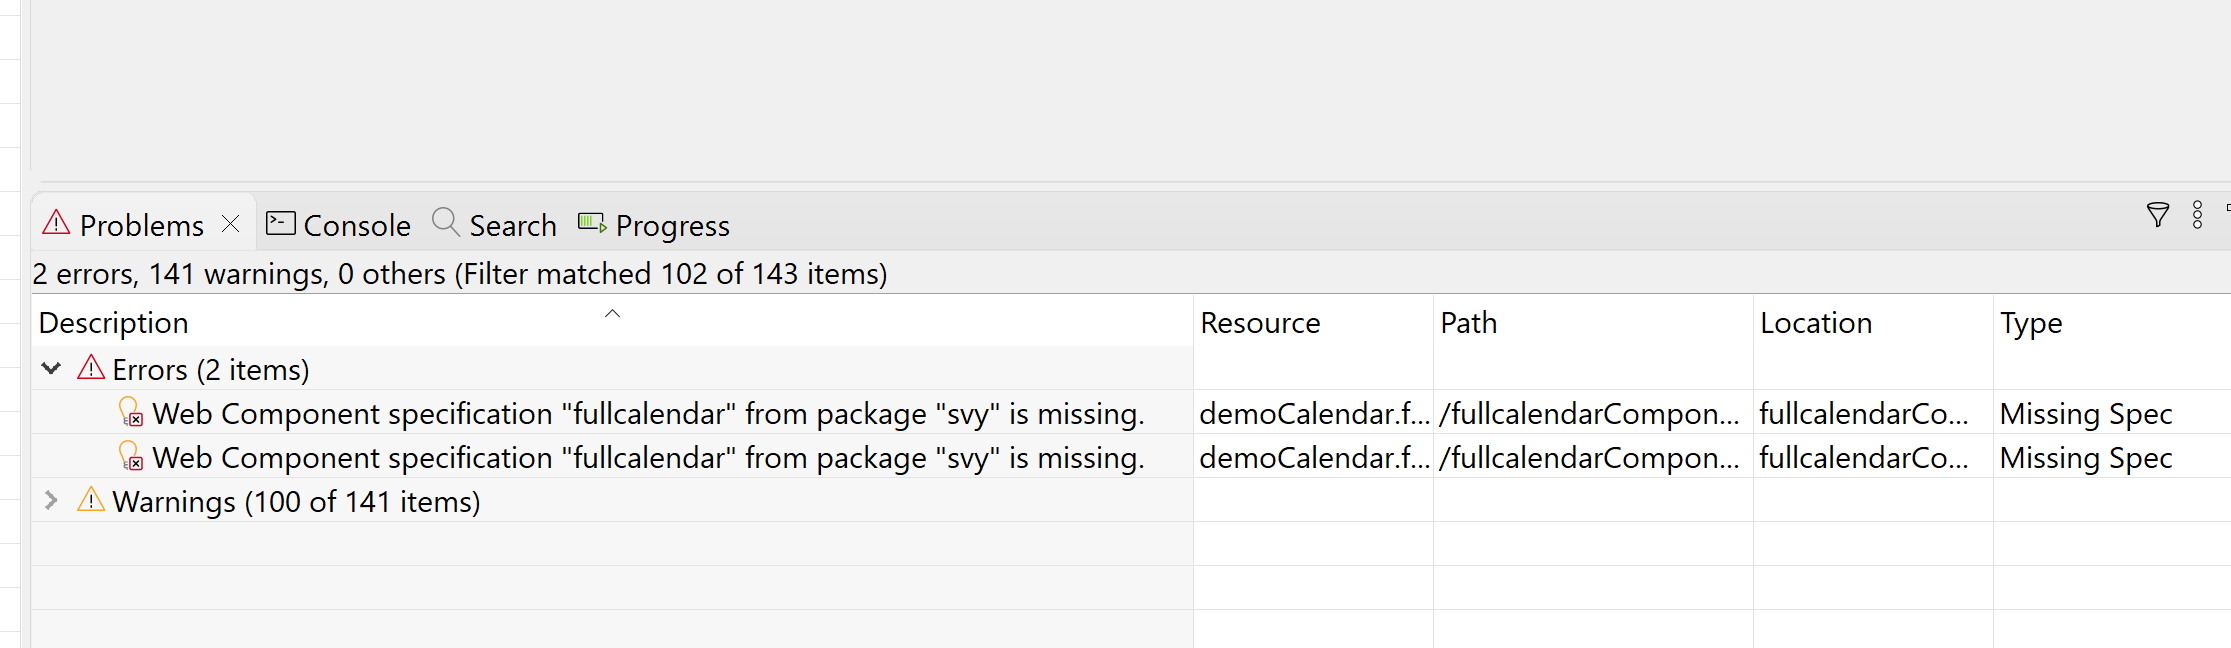Switch to the Search tab
Viewport: 2231px width, 648px height.
494,224
